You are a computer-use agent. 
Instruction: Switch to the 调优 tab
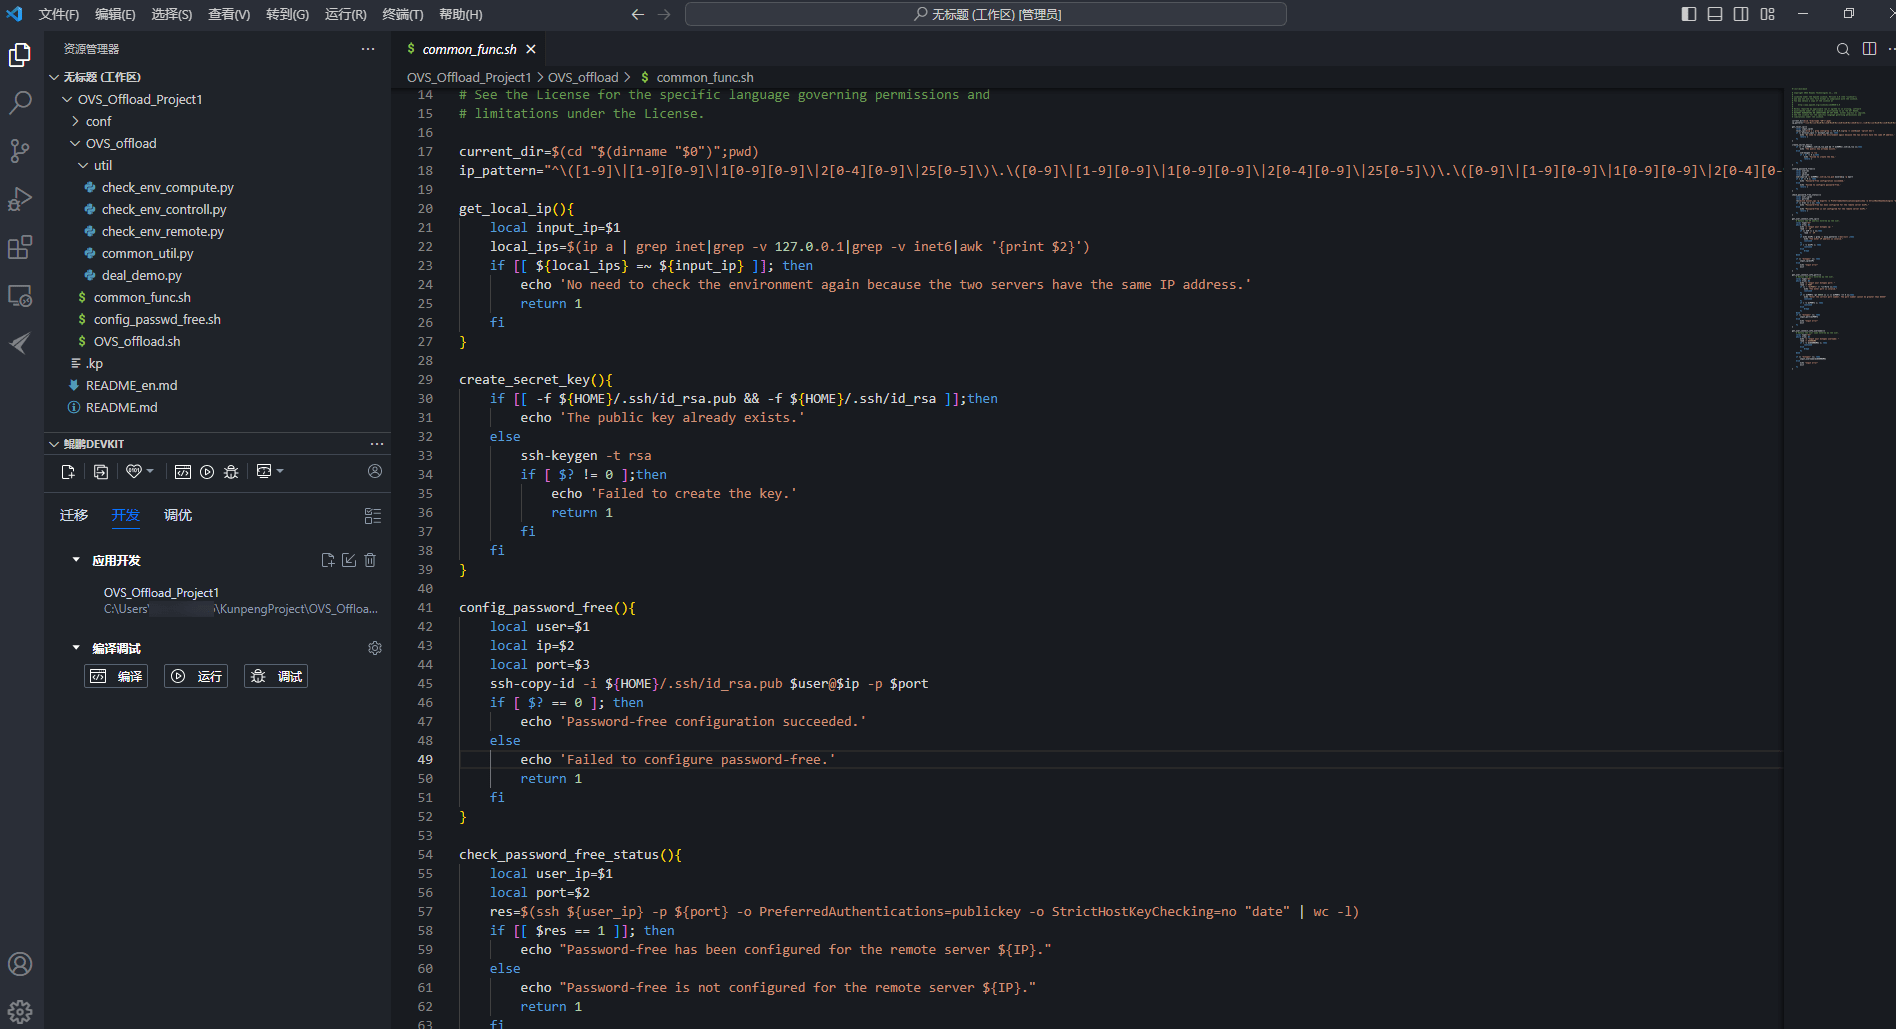click(x=178, y=515)
